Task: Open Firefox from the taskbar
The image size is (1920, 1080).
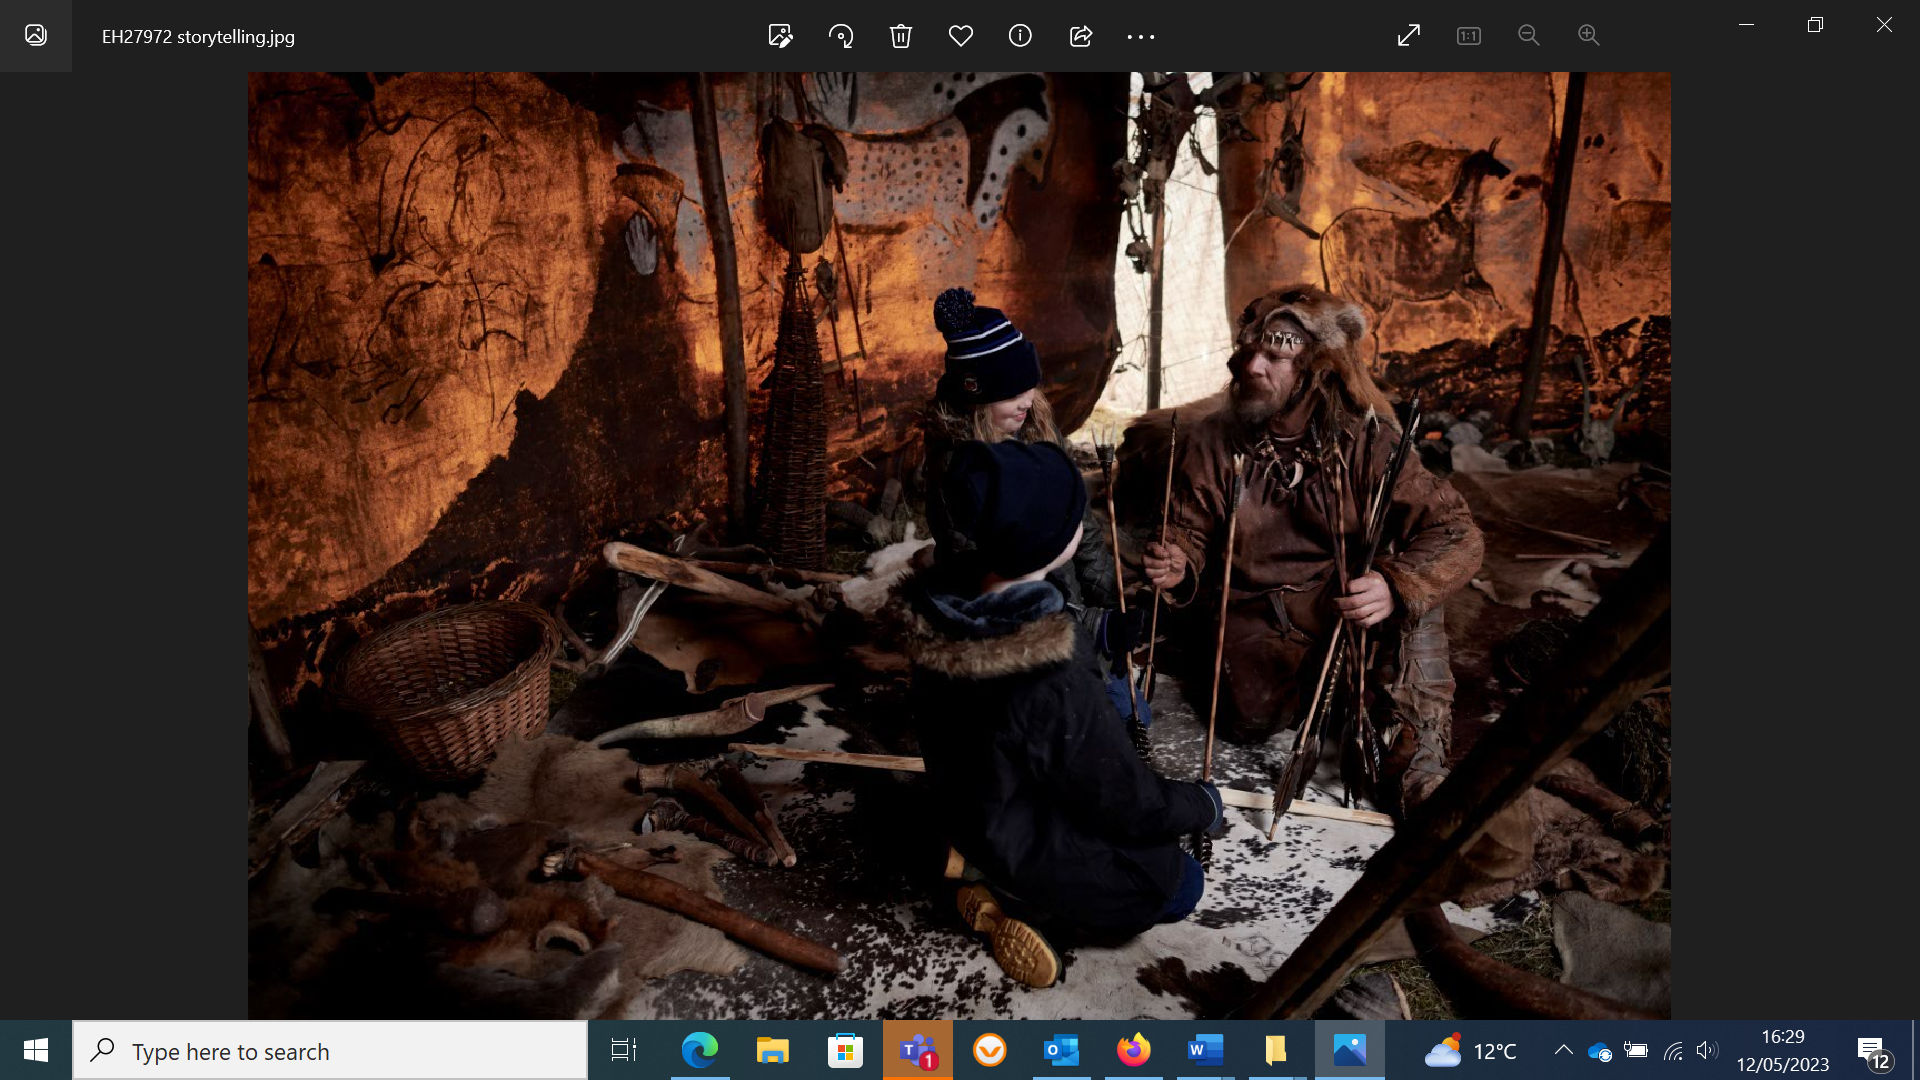Action: click(1133, 1050)
